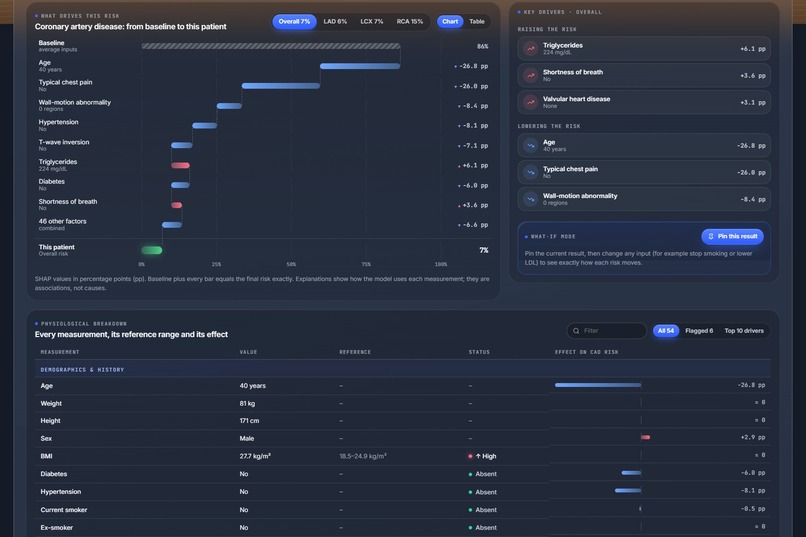
Task: Click the Hypertension effect bar in table
Action: point(628,491)
